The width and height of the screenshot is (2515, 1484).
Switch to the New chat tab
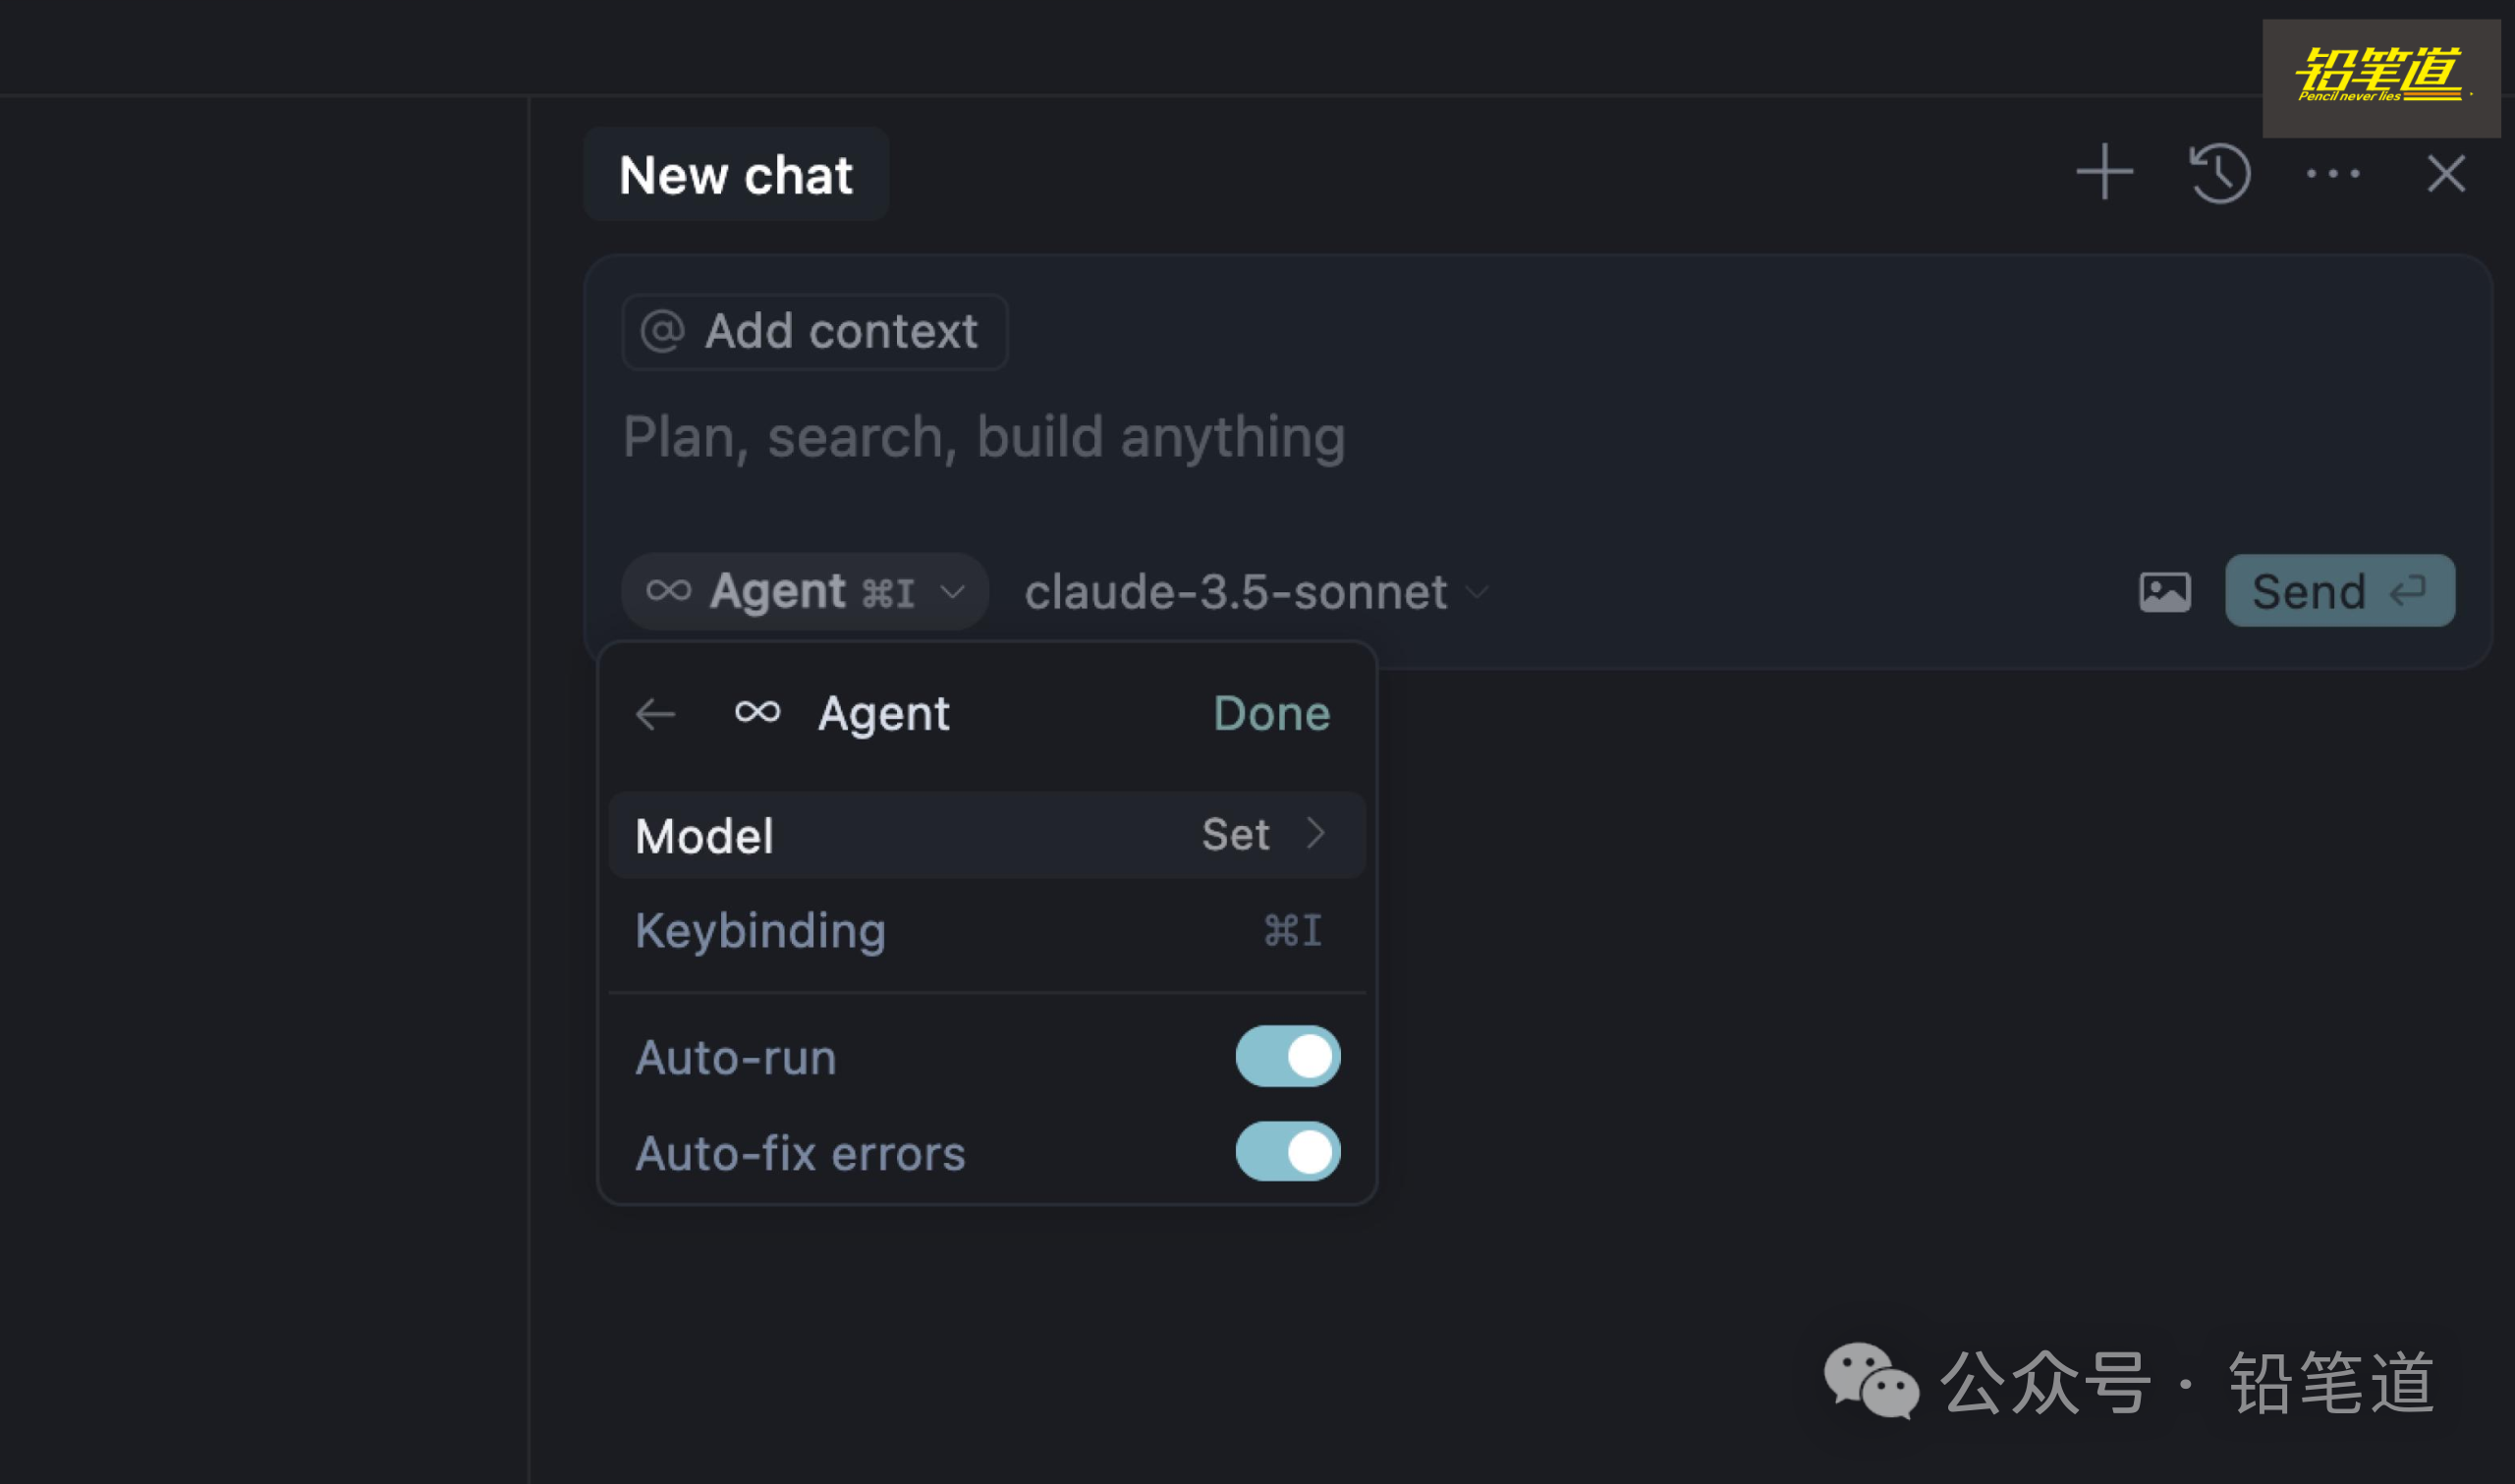coord(736,175)
